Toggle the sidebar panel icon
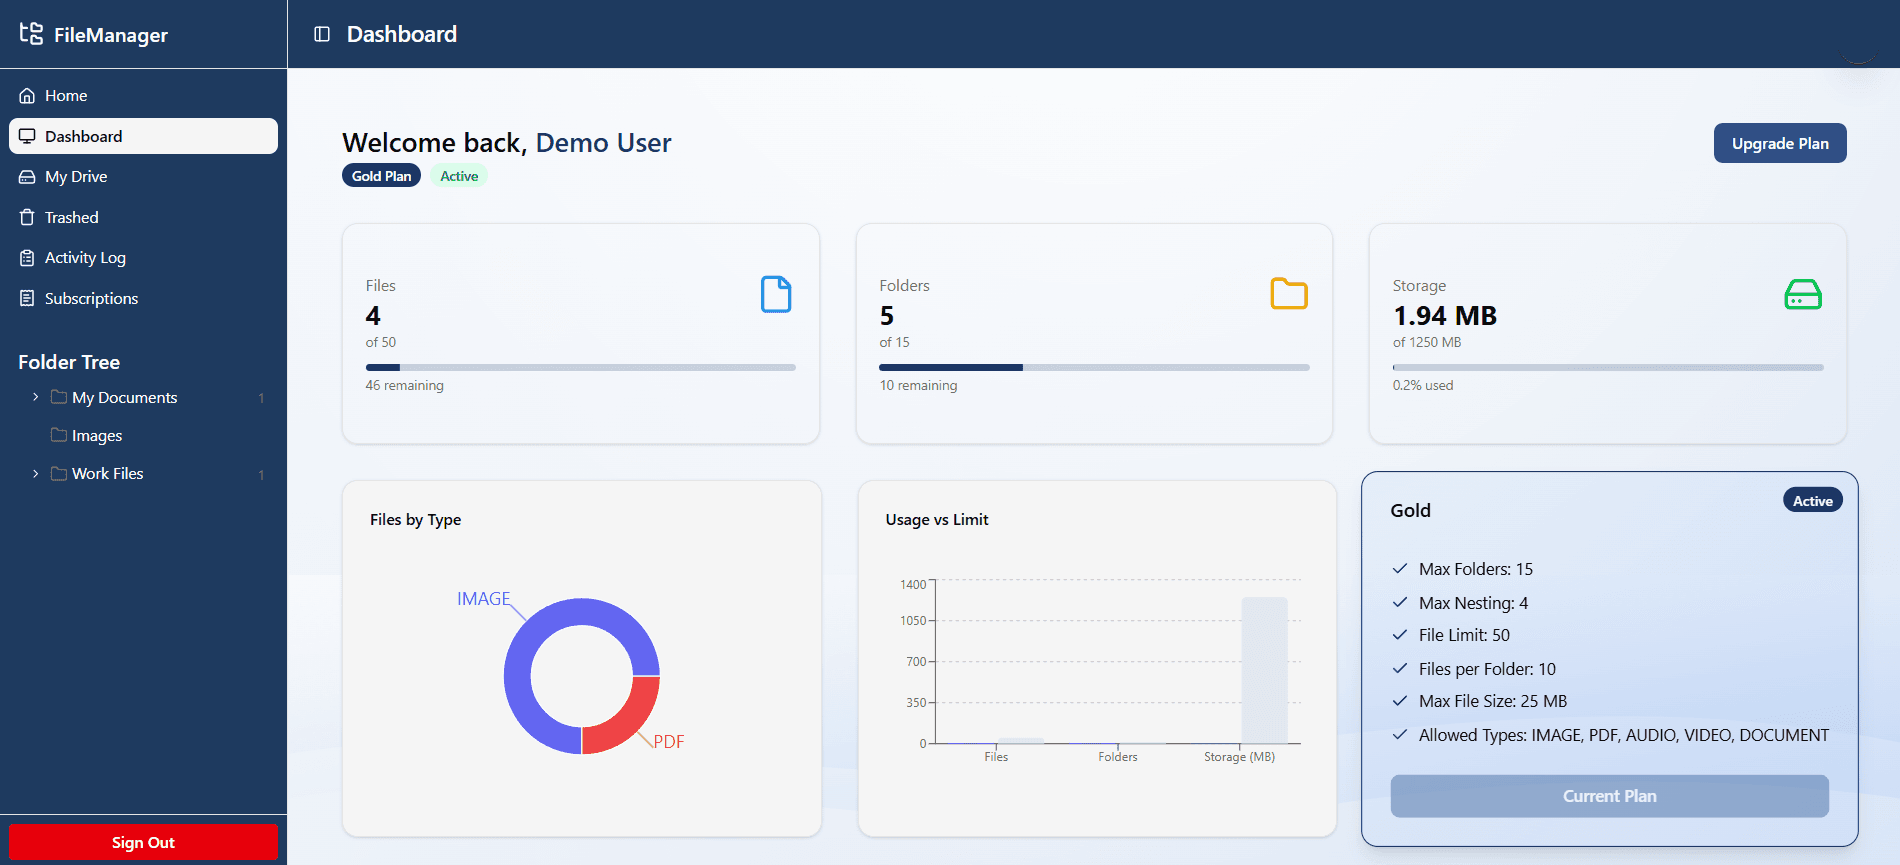 click(322, 34)
